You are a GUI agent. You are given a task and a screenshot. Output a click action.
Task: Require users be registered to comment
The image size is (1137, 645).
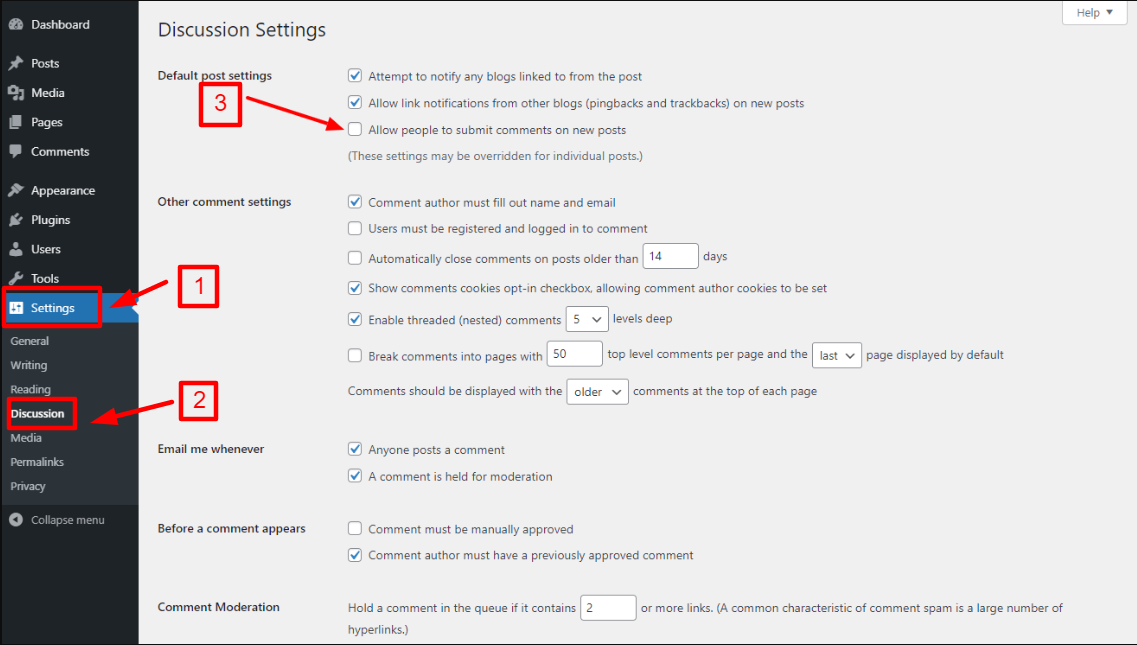355,228
